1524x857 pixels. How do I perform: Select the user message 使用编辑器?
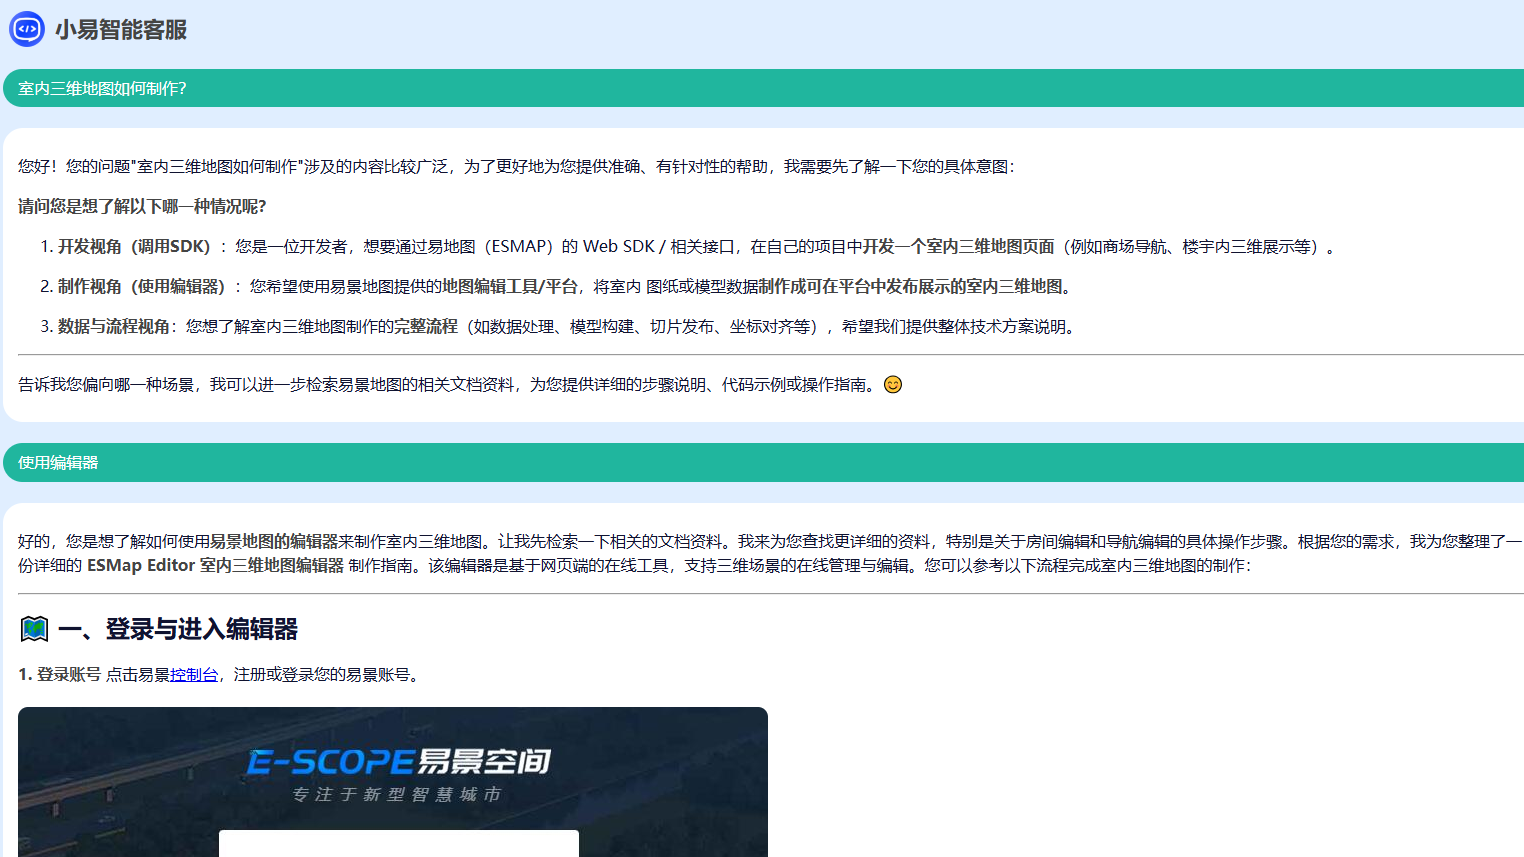point(764,463)
